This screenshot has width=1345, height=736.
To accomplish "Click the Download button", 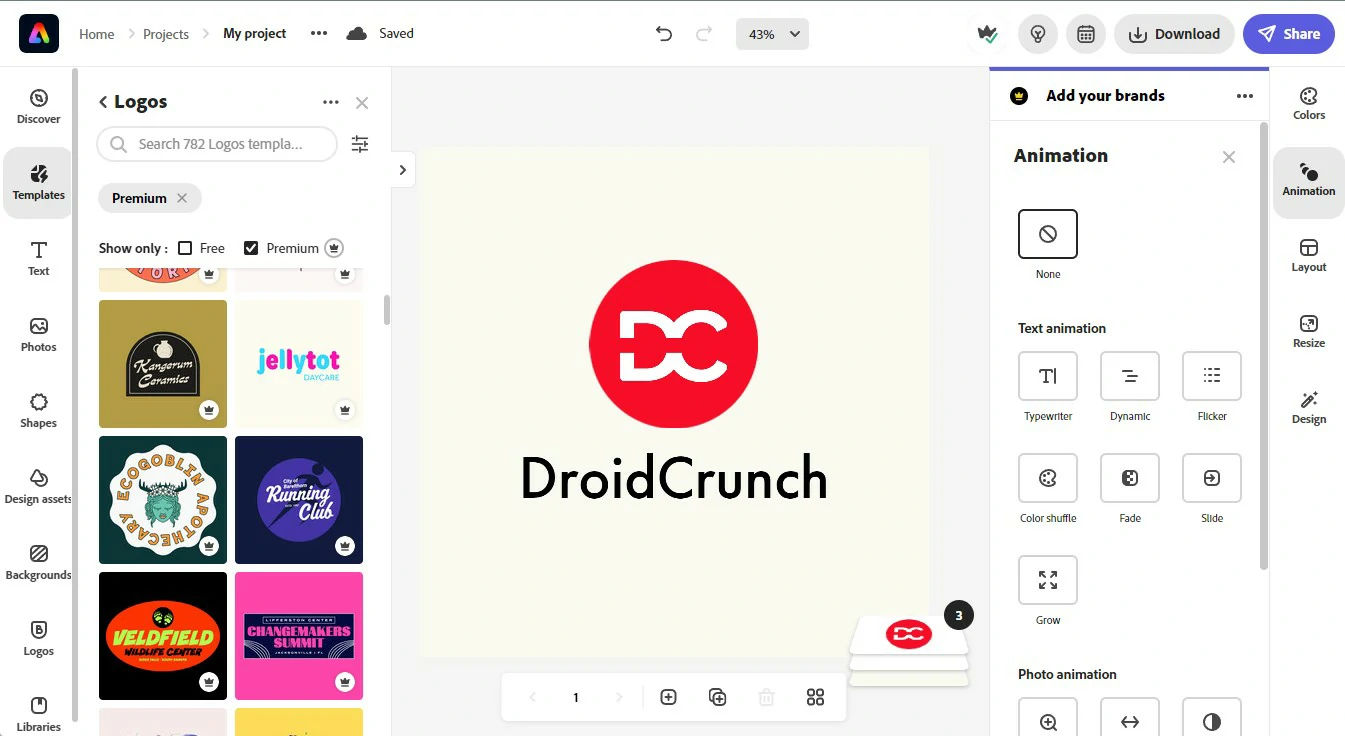I will 1174,34.
